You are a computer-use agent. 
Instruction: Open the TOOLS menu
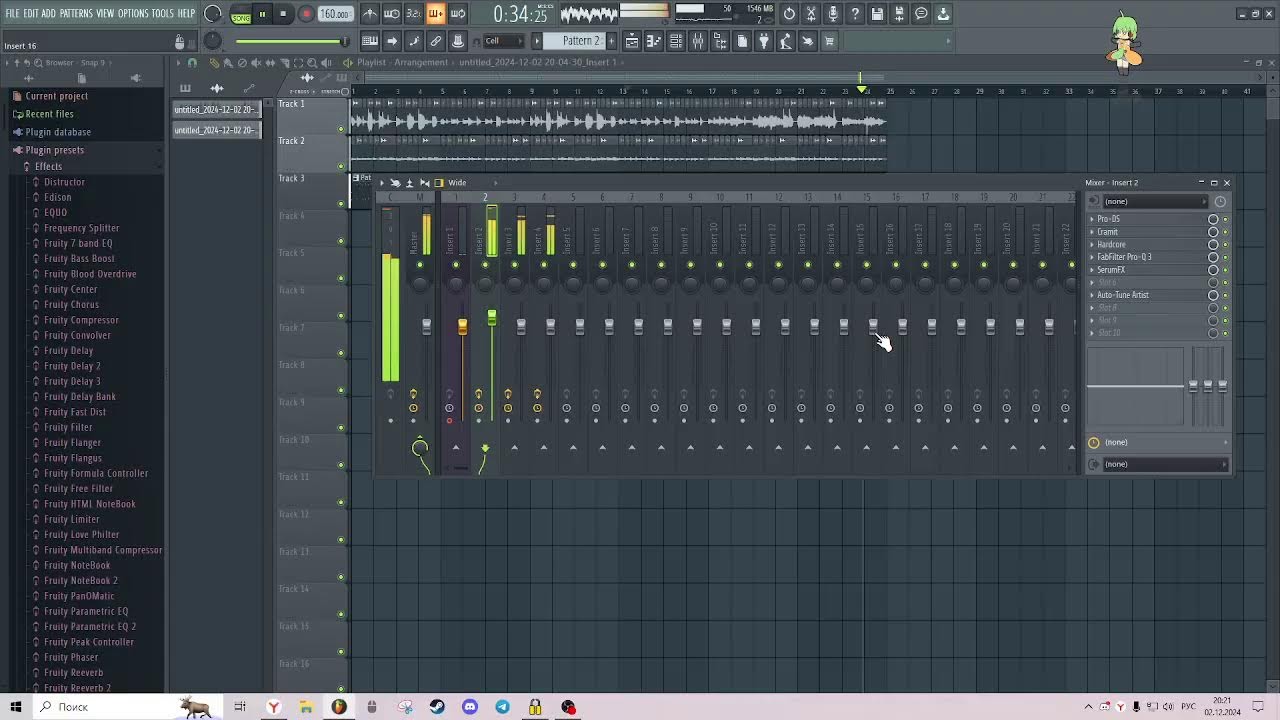point(163,13)
